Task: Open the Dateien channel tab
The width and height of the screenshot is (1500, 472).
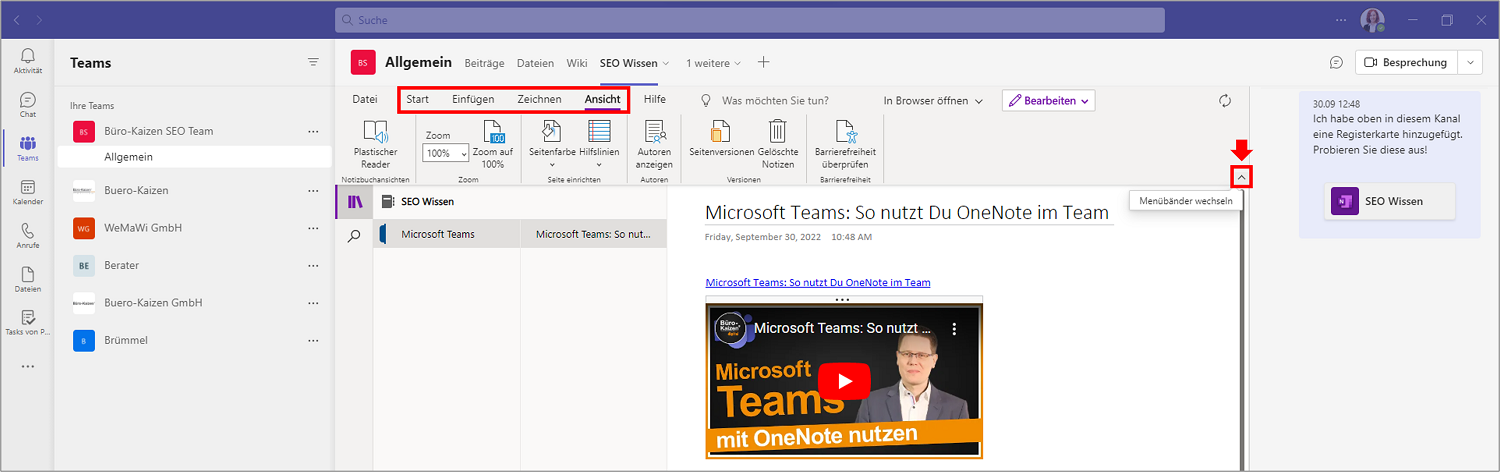Action: [x=535, y=62]
